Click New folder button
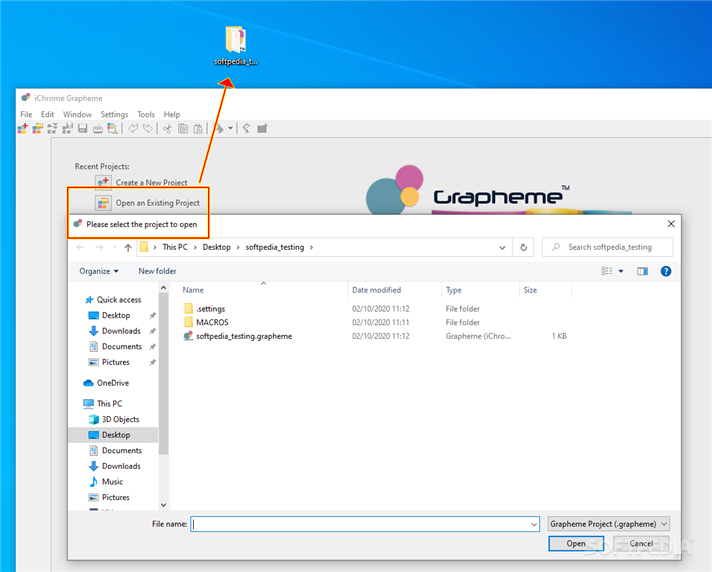Screen dimensions: 712x572 (x=157, y=271)
